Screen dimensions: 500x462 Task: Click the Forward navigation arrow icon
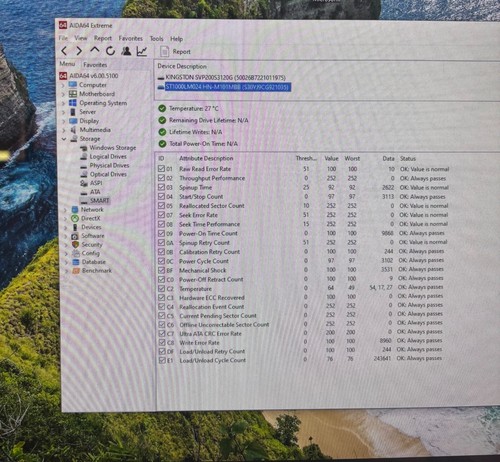coord(79,51)
